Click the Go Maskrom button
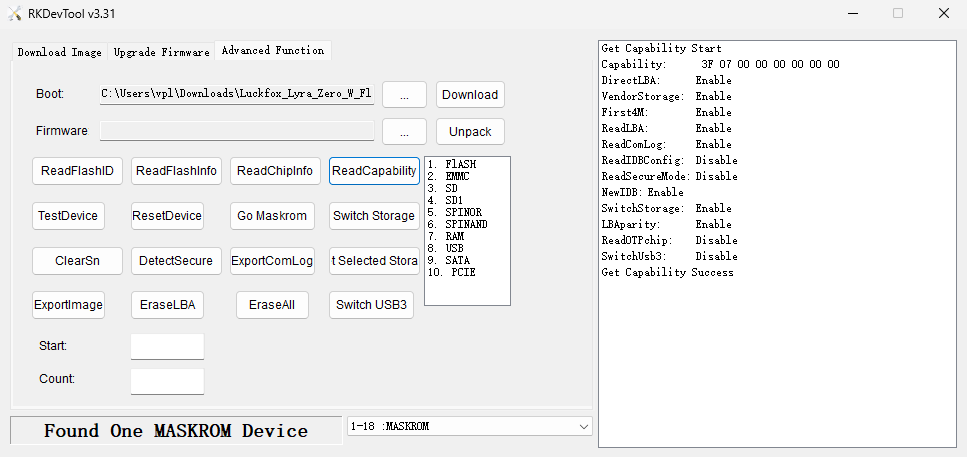Image resolution: width=967 pixels, height=457 pixels. 272,216
